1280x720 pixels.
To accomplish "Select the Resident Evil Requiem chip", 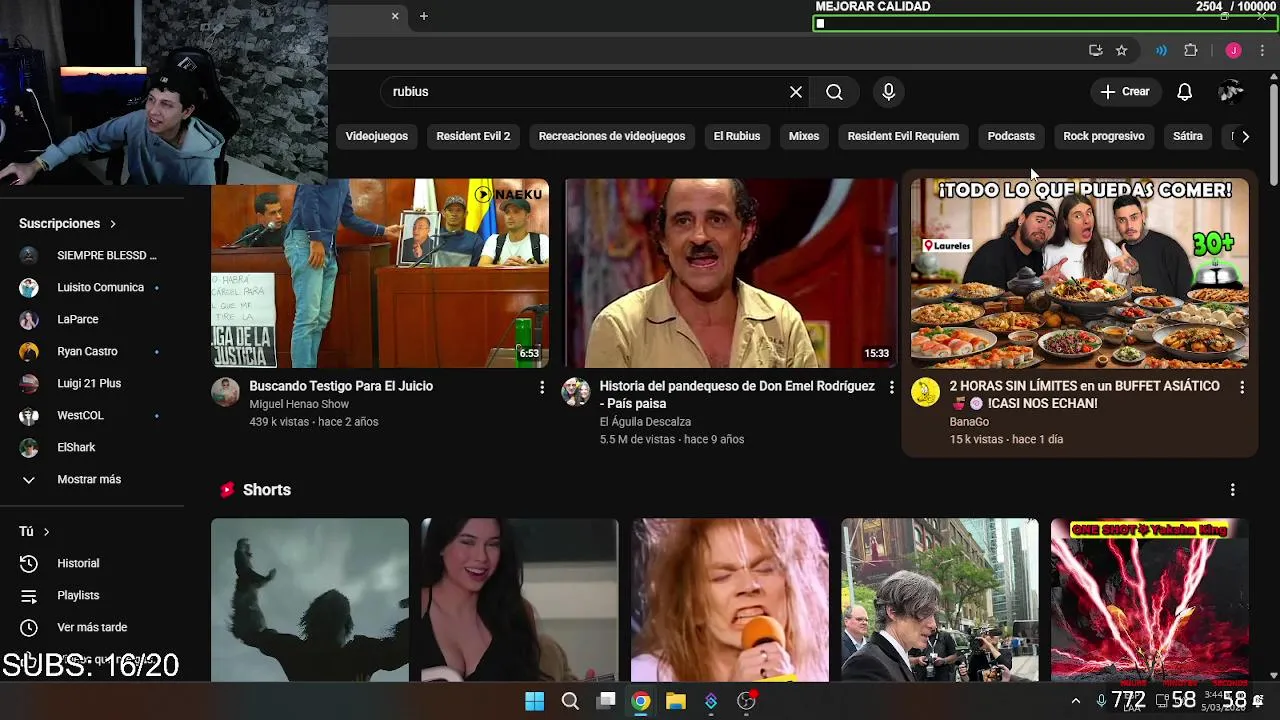I will [x=903, y=136].
